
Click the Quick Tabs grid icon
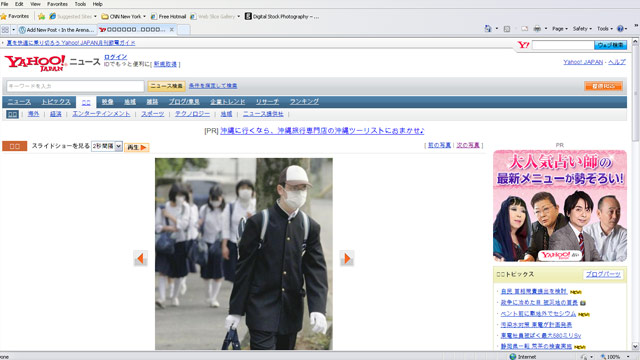click(5, 29)
